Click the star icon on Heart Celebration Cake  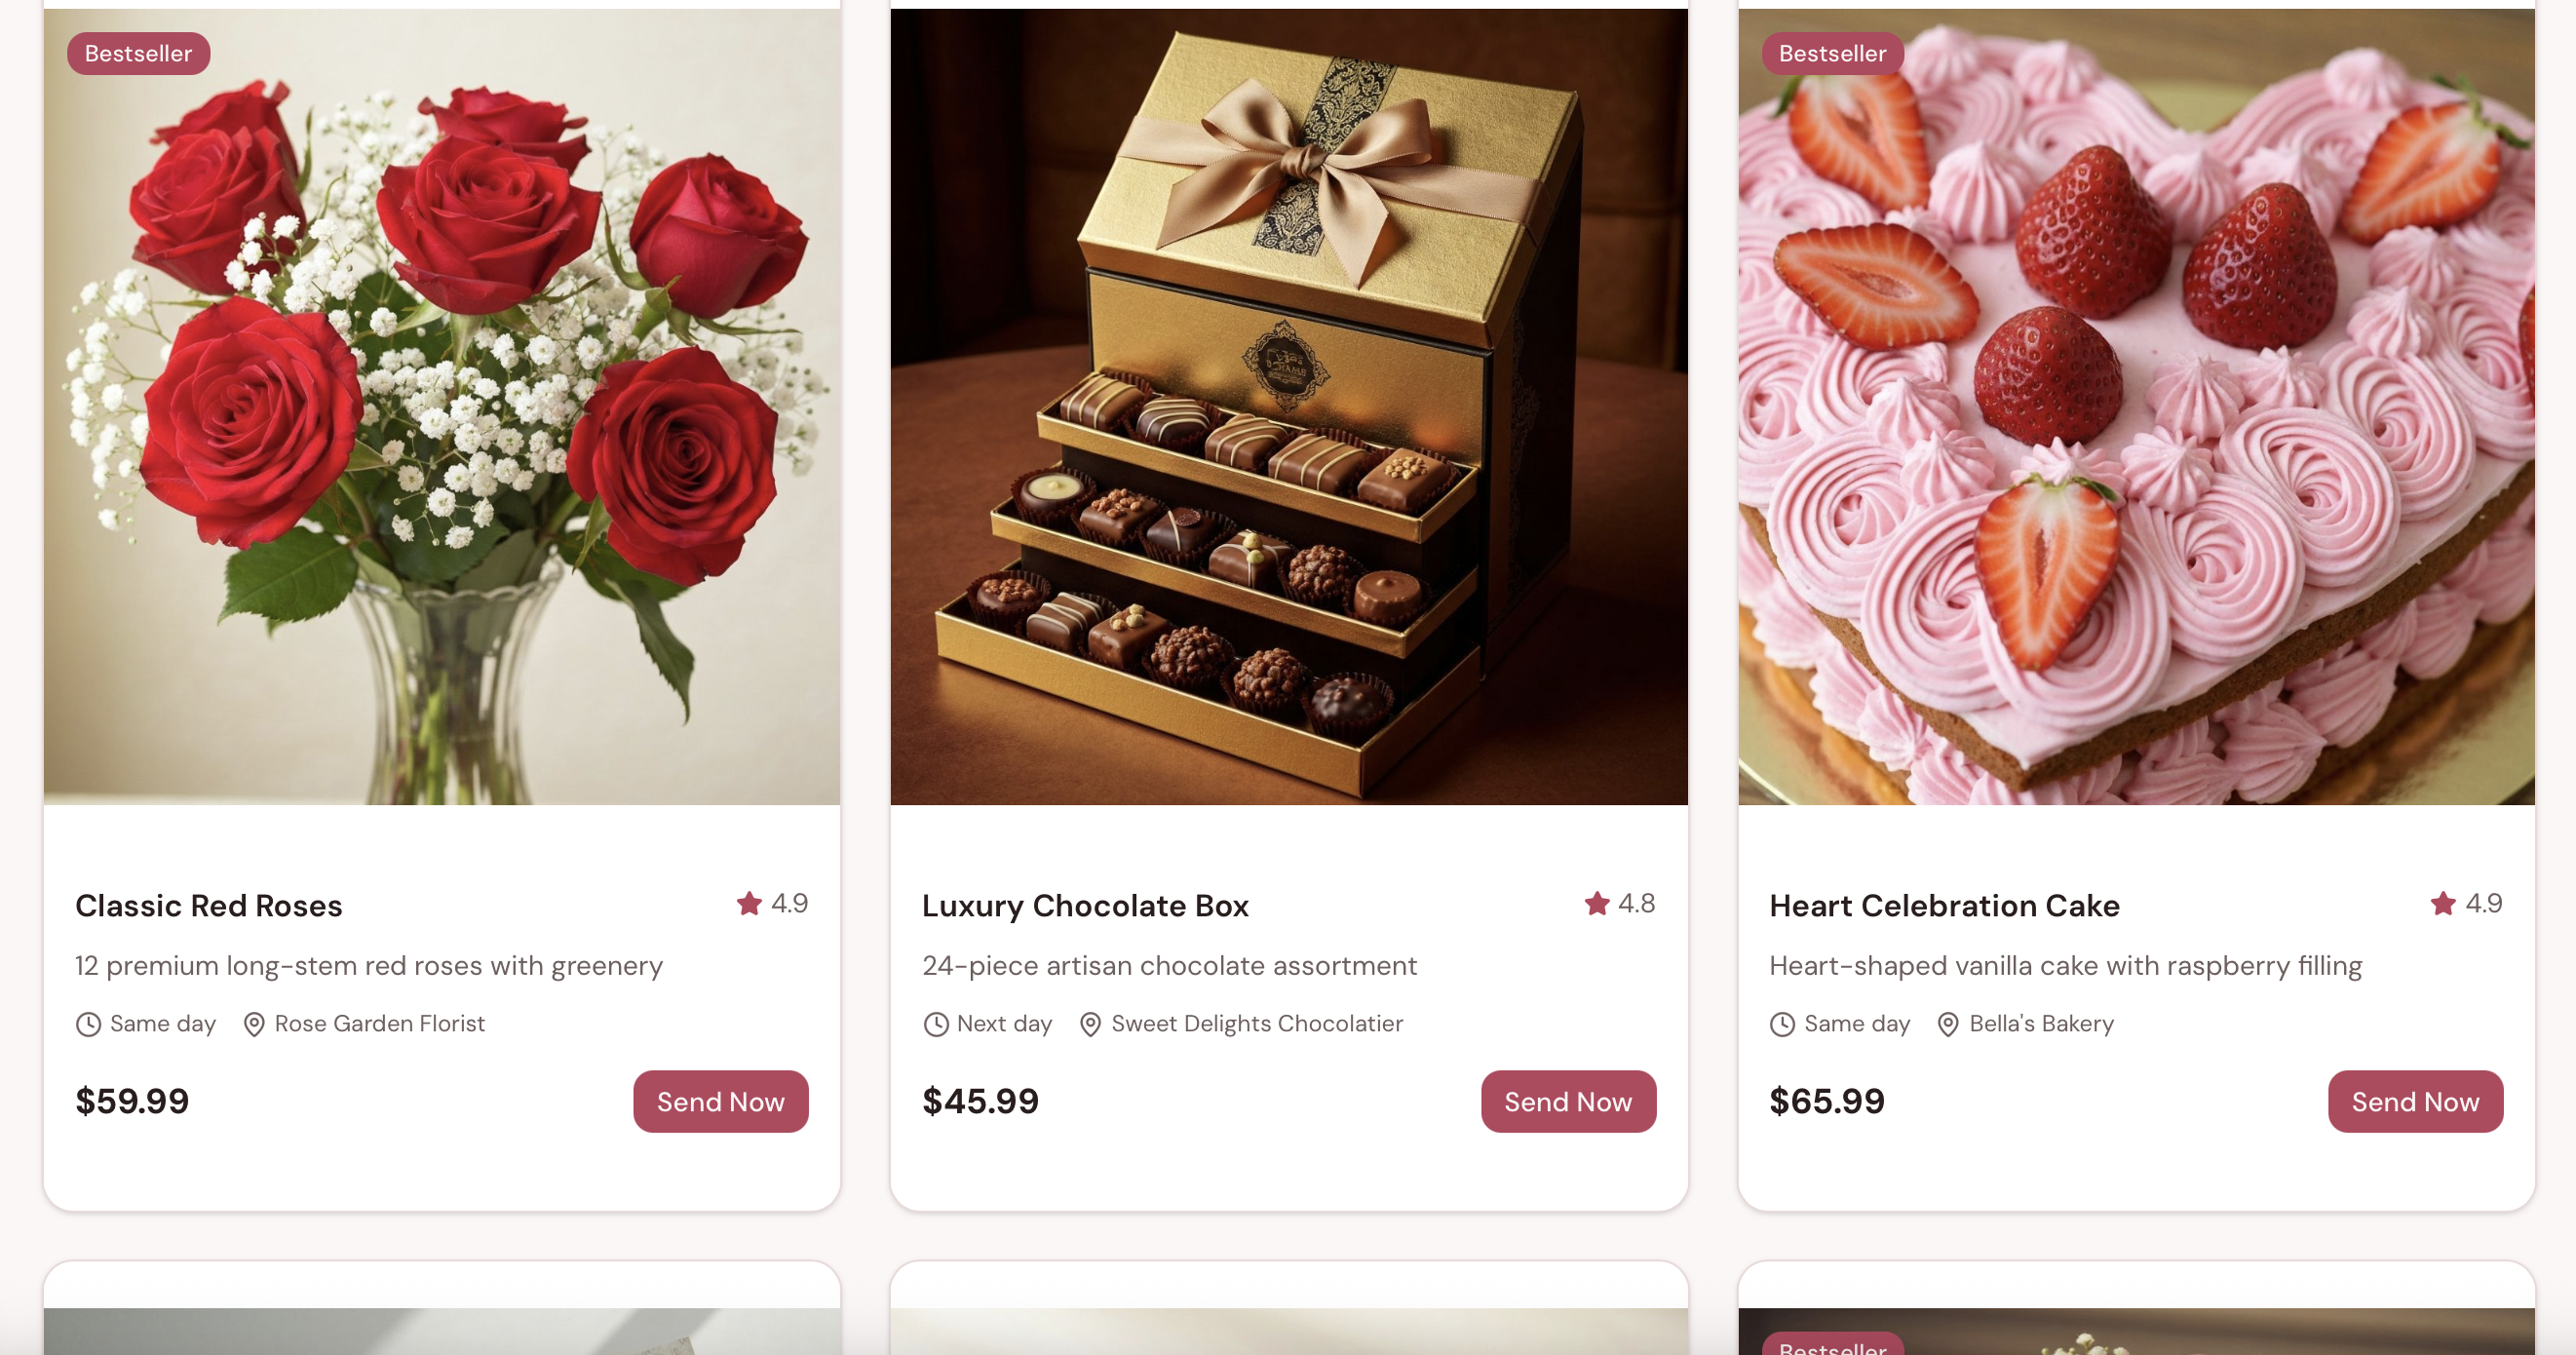(x=2443, y=904)
